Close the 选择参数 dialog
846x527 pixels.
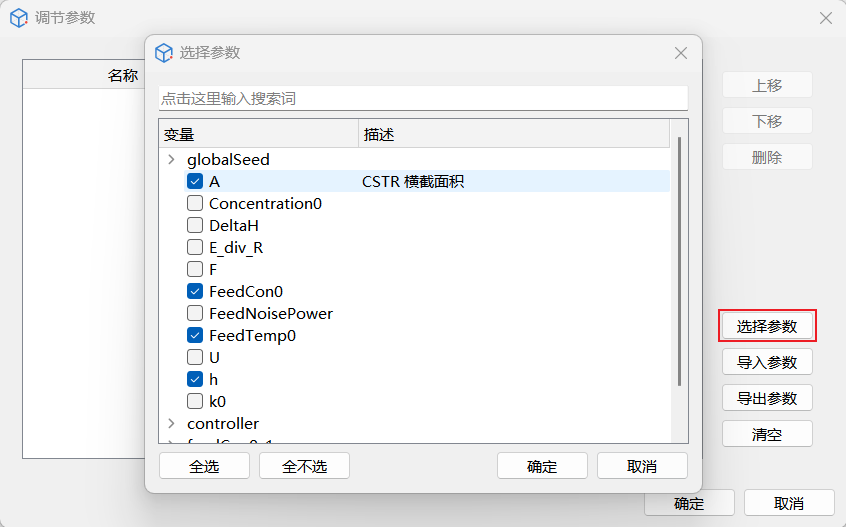pos(681,53)
